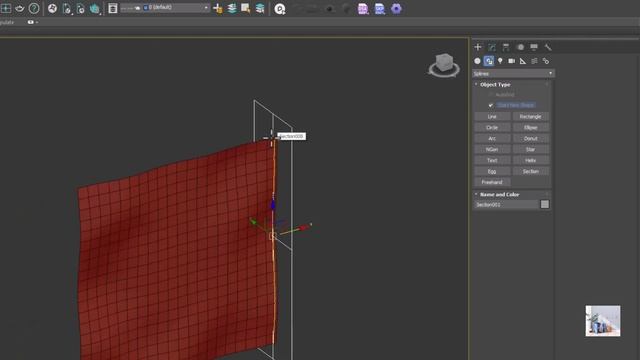Open the Hierarchy panel tab
This screenshot has height=360, width=640.
tap(506, 47)
